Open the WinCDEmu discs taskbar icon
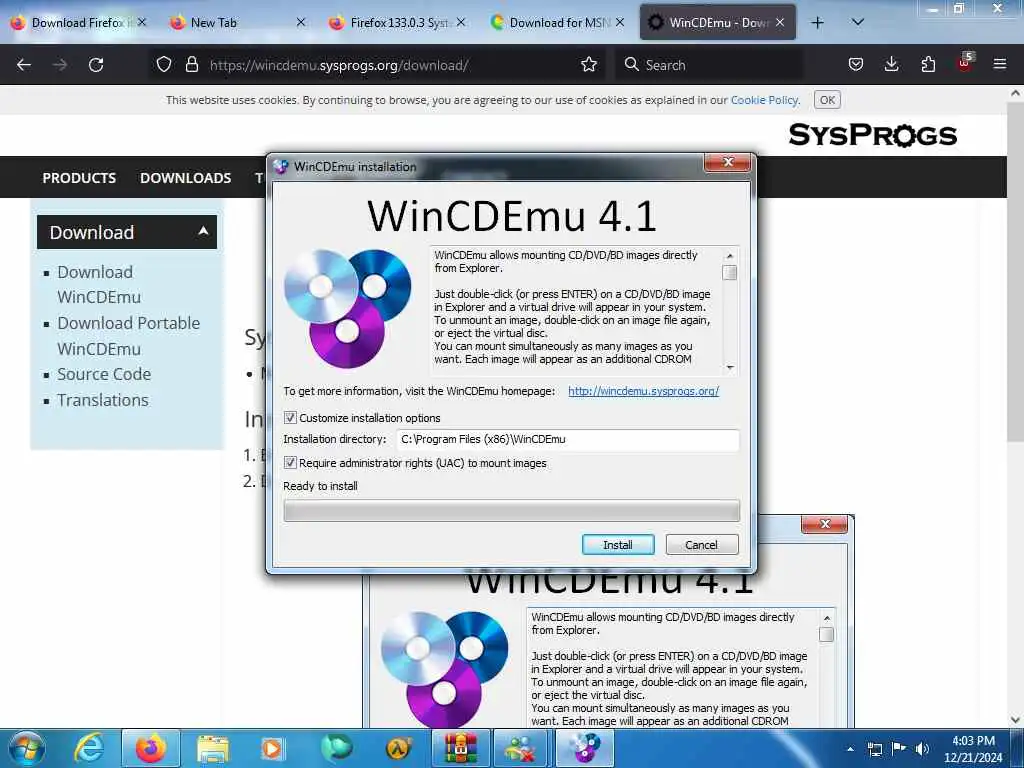 (585, 748)
